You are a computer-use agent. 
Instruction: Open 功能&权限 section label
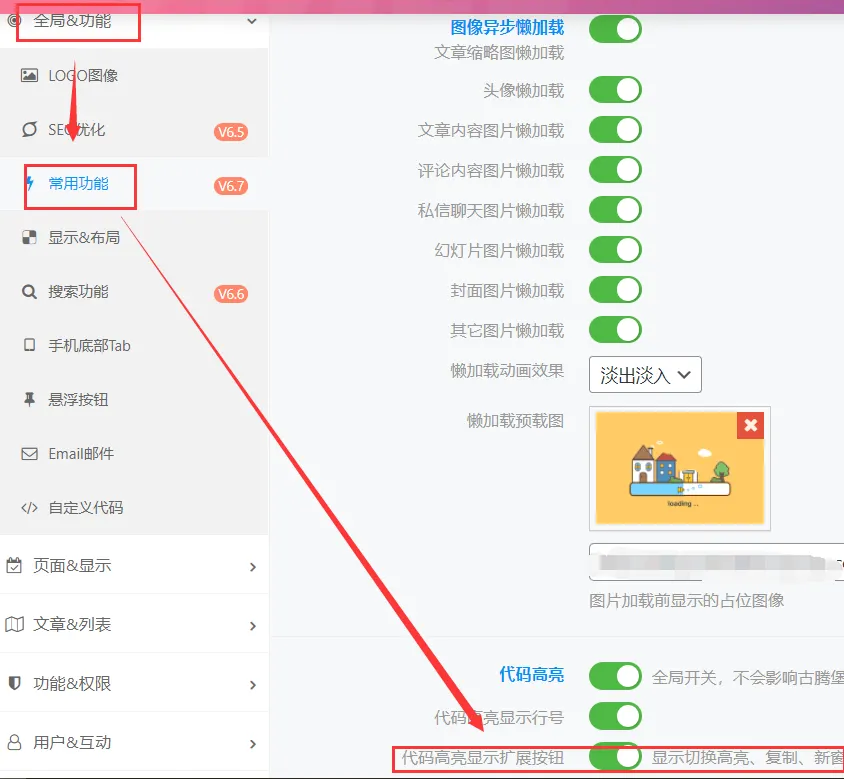point(72,683)
